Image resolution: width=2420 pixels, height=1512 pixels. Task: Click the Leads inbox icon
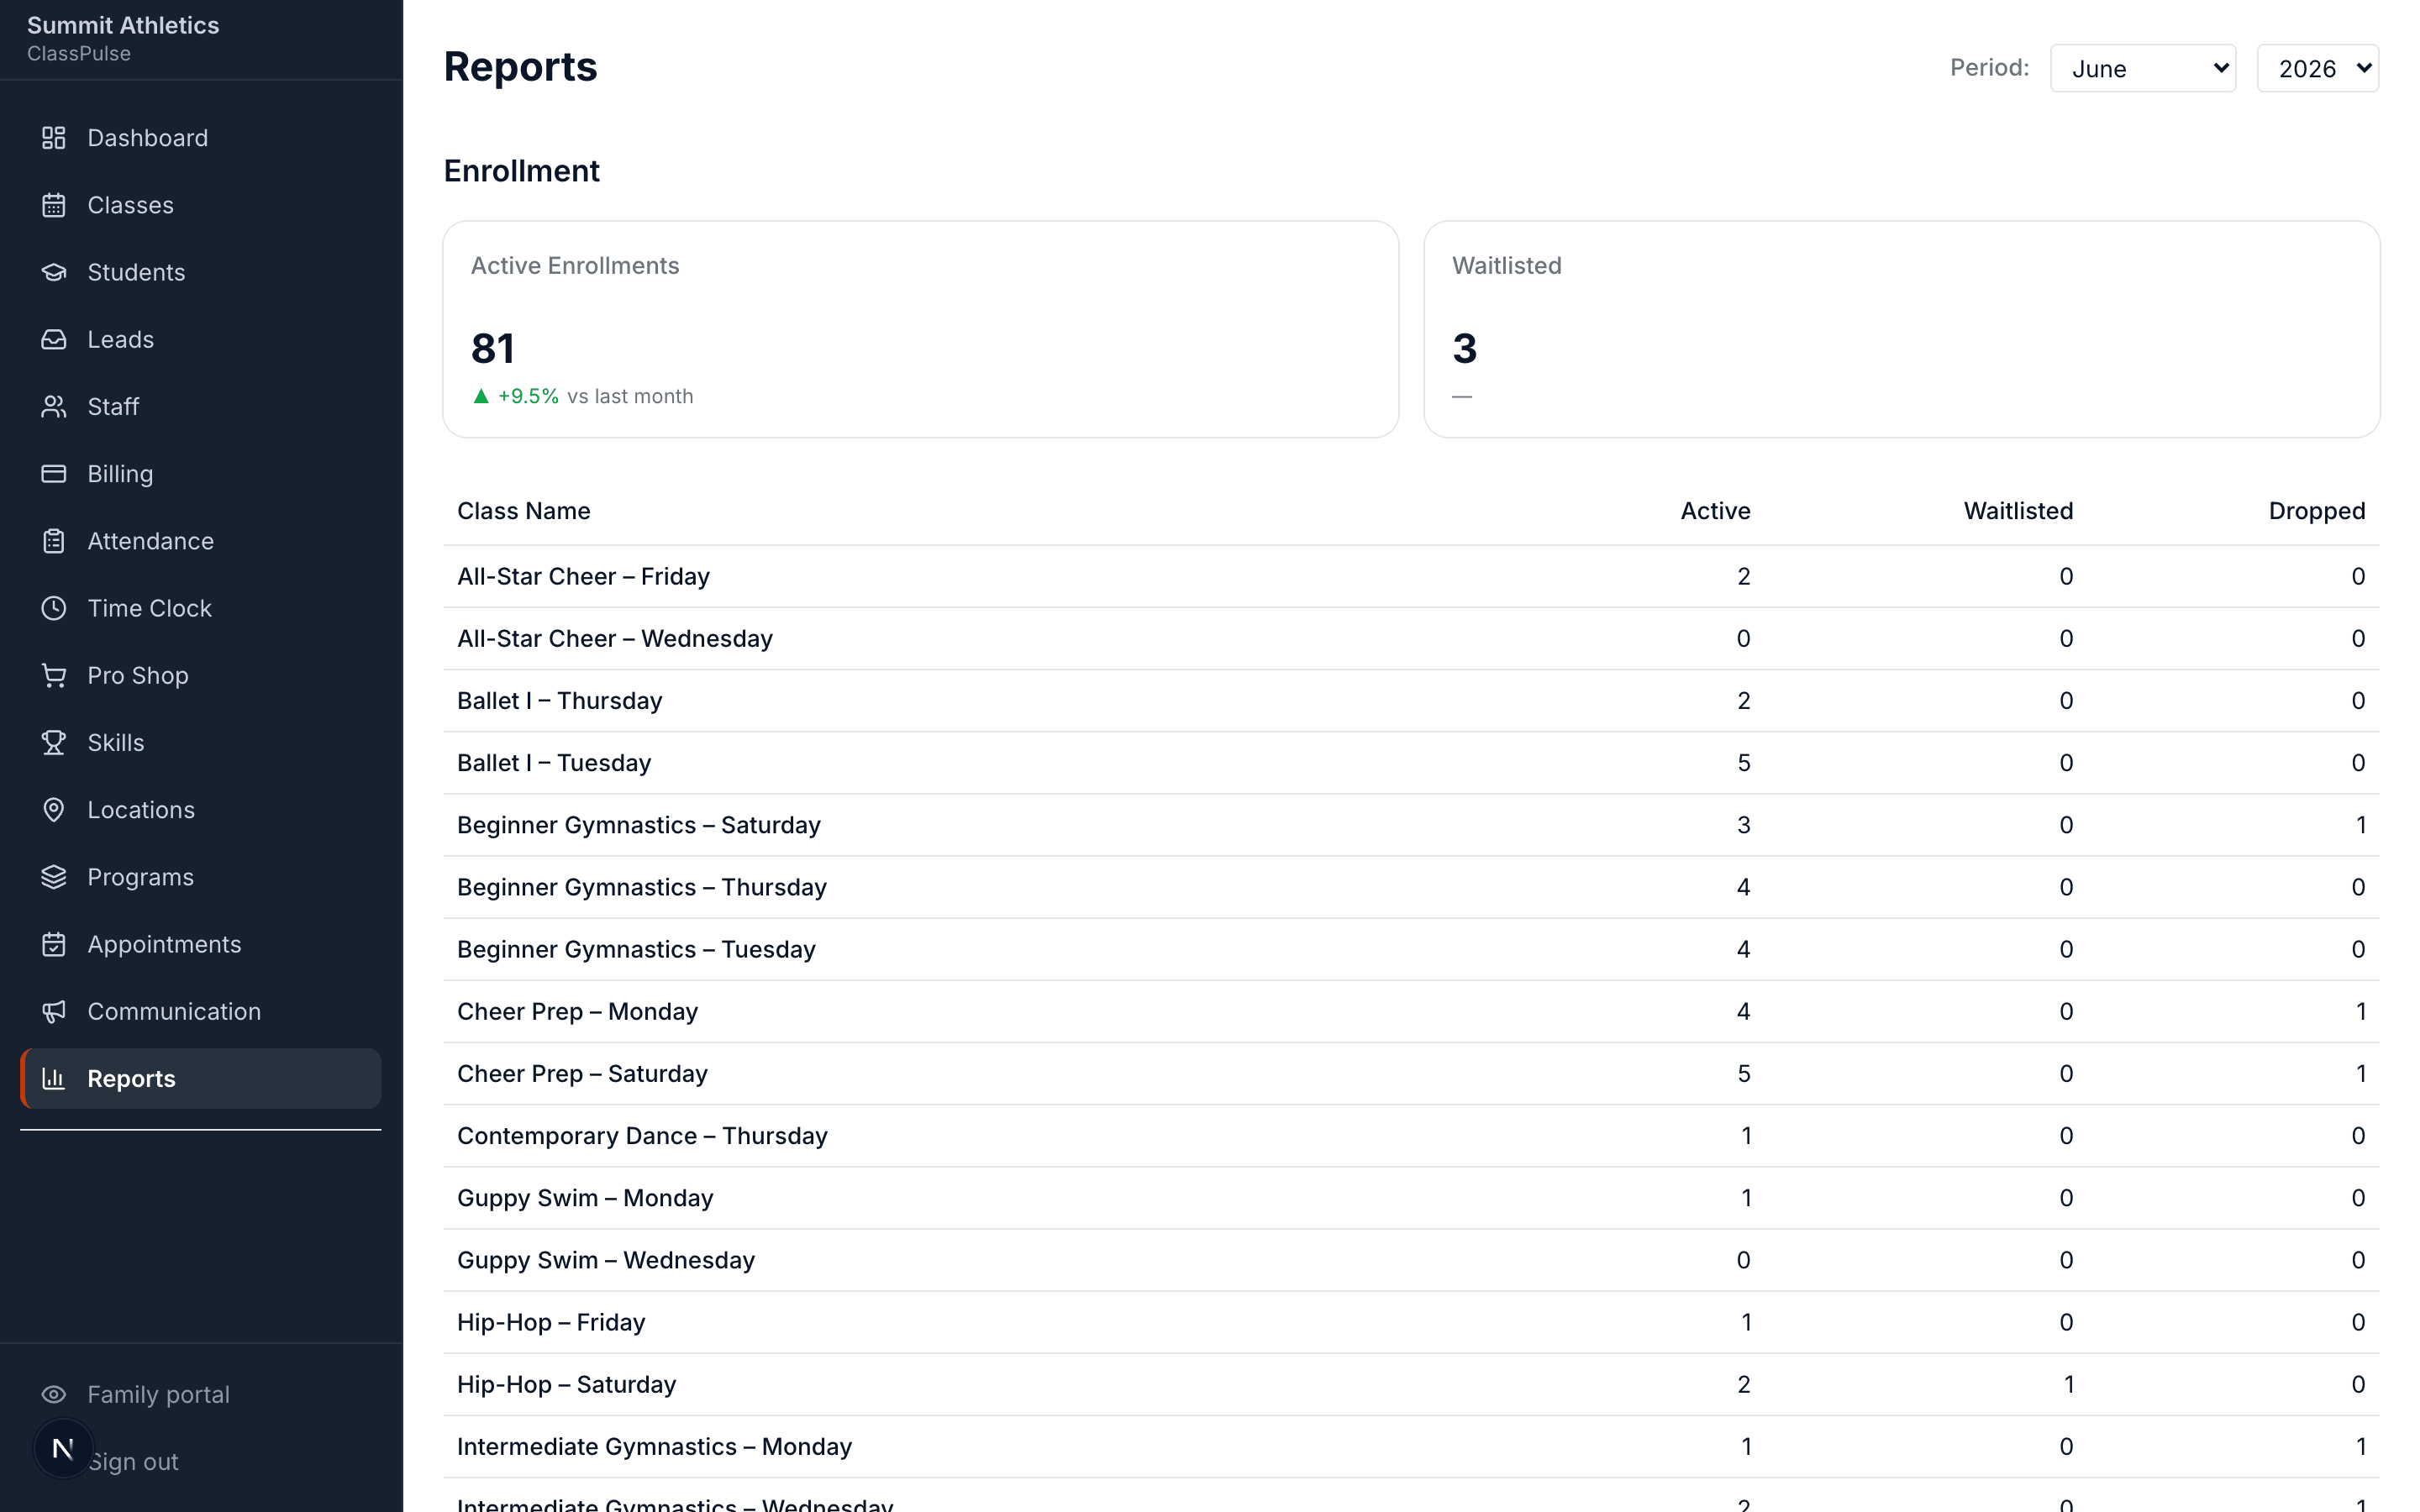click(54, 339)
